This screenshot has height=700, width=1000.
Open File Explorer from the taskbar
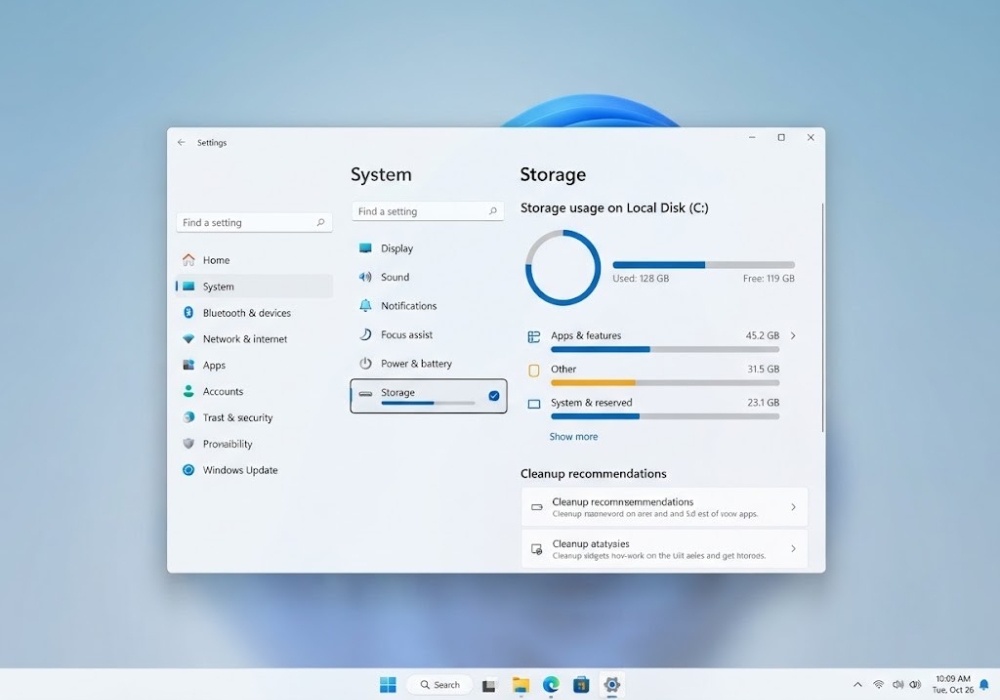coord(520,685)
